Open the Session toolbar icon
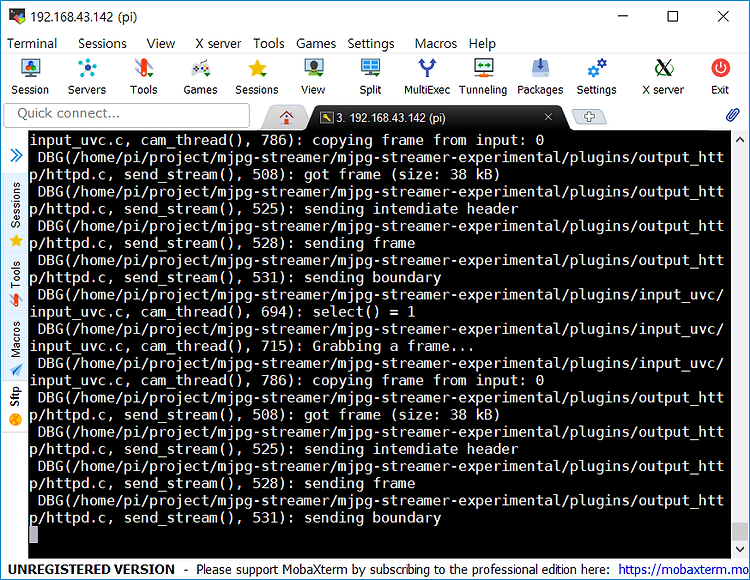Image resolution: width=750 pixels, height=580 pixels. tap(30, 77)
